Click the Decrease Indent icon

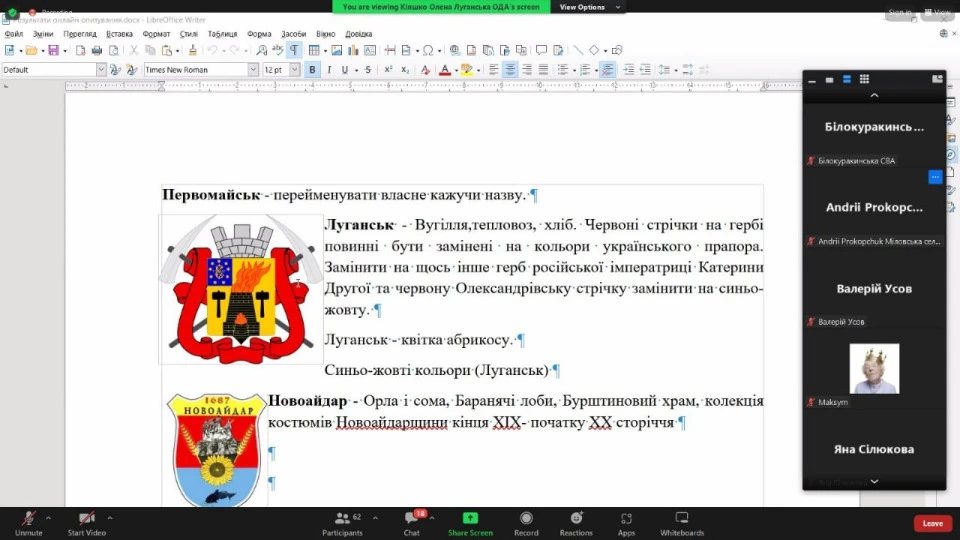[645, 70]
